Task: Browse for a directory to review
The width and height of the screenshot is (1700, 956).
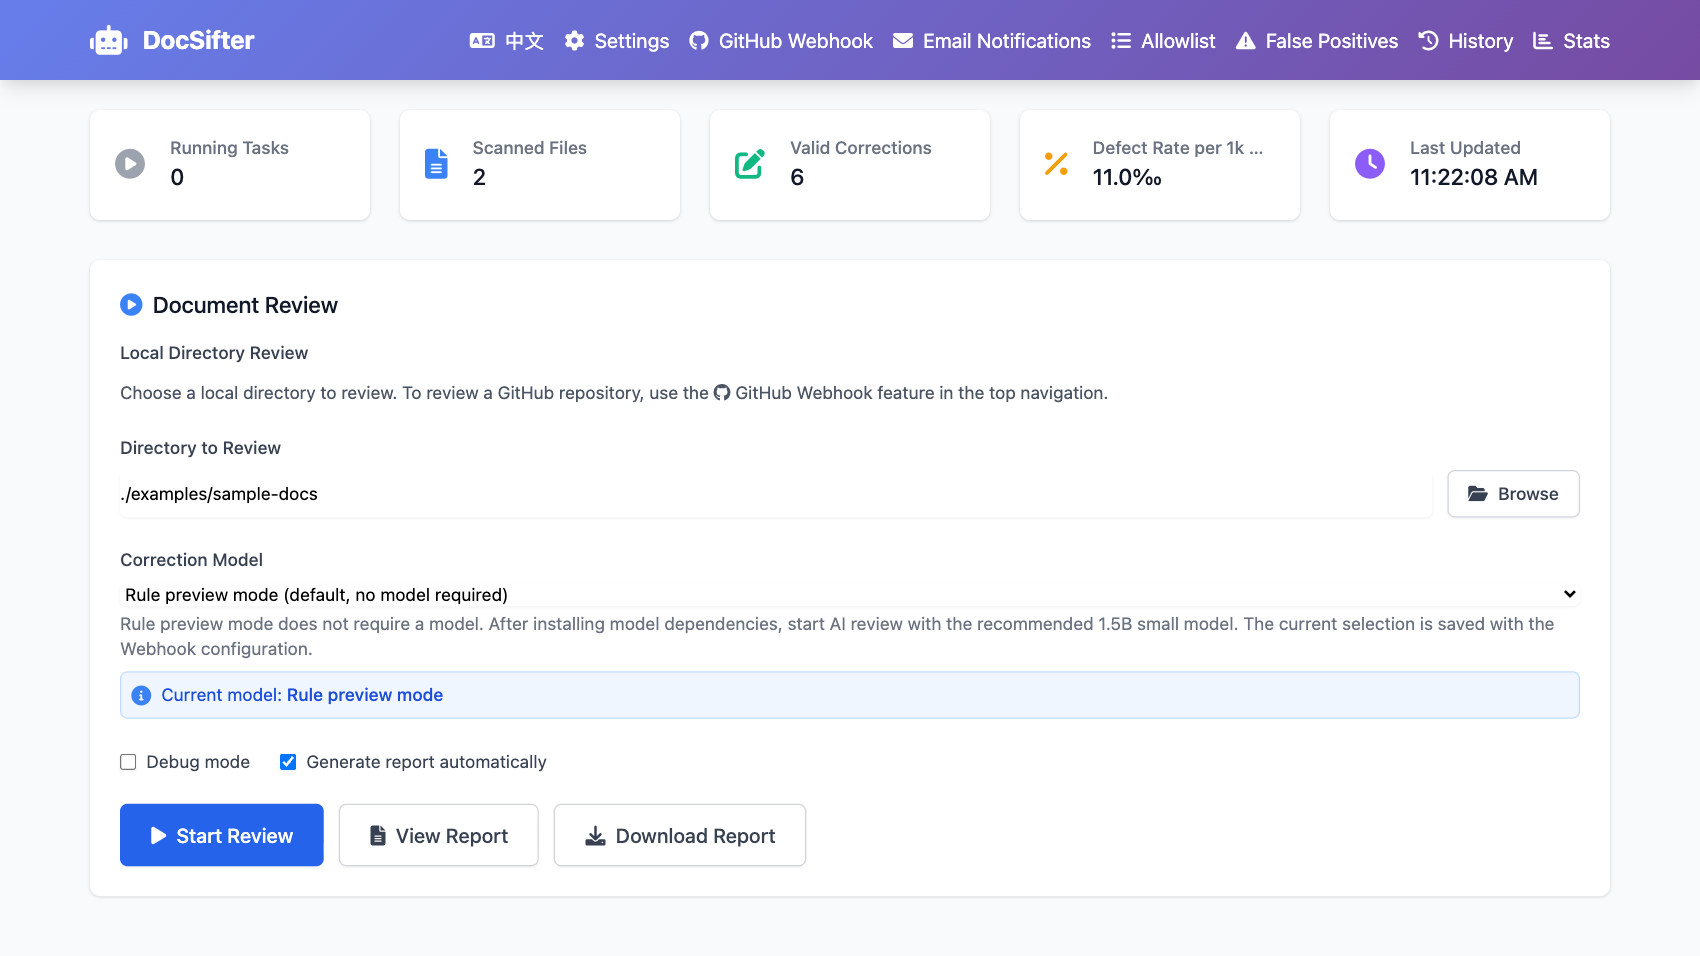Action: [x=1514, y=494]
